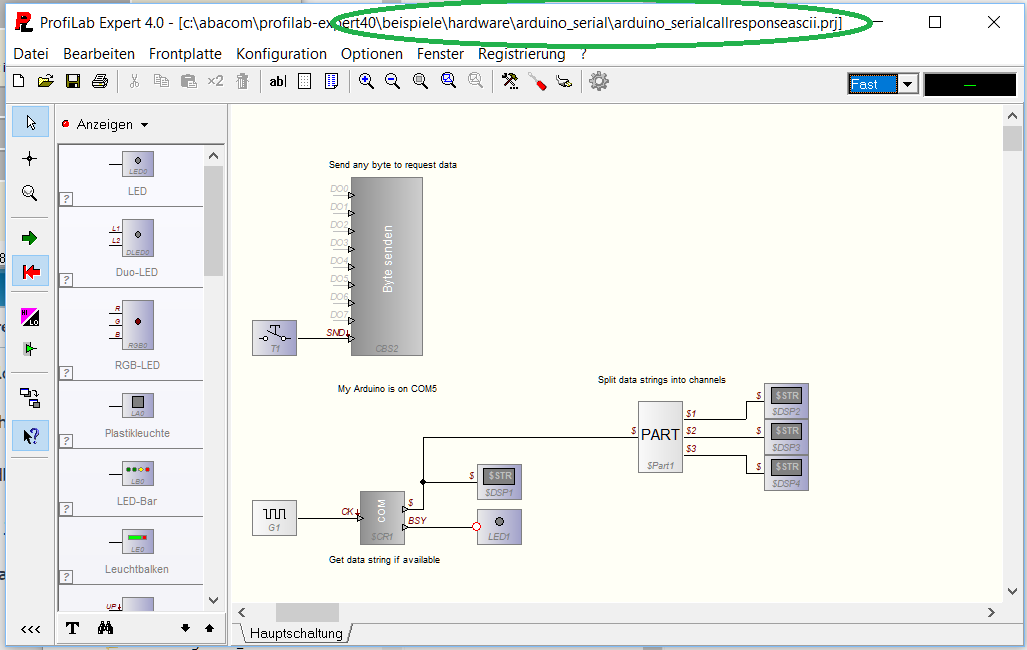1027x650 pixels.
Task: Open the Bearbeiten menu
Action: 99,54
